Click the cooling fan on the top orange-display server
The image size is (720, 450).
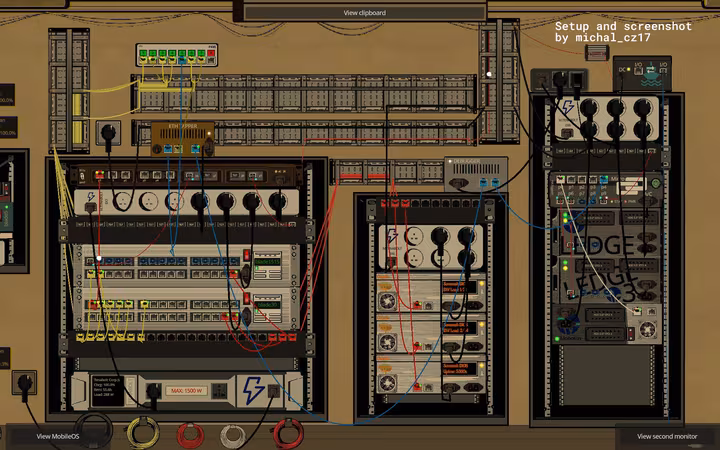click(x=387, y=301)
